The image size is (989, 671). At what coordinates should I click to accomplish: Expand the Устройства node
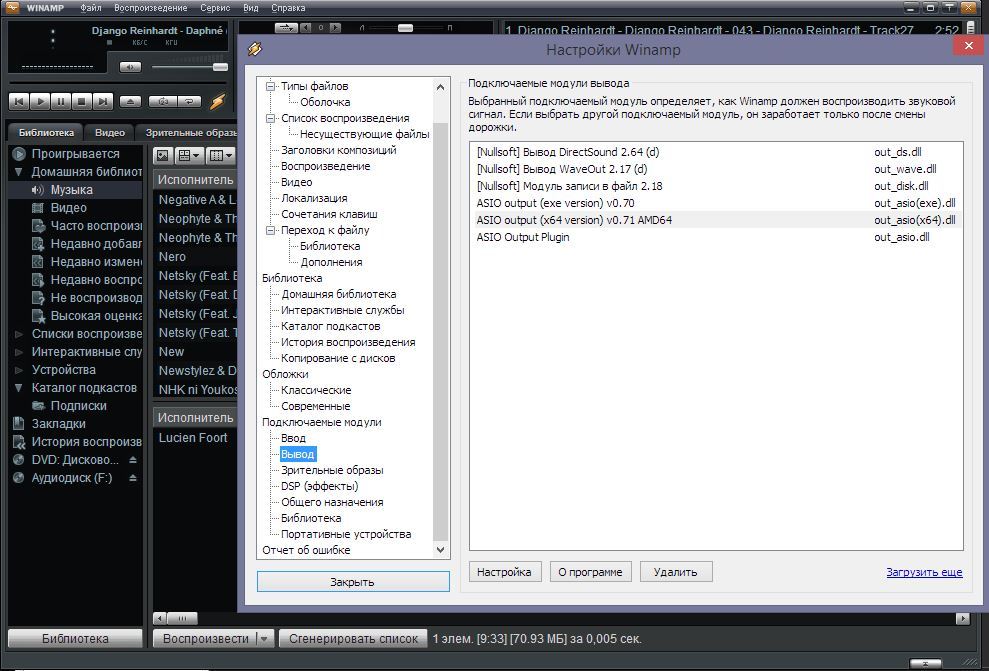[x=18, y=370]
